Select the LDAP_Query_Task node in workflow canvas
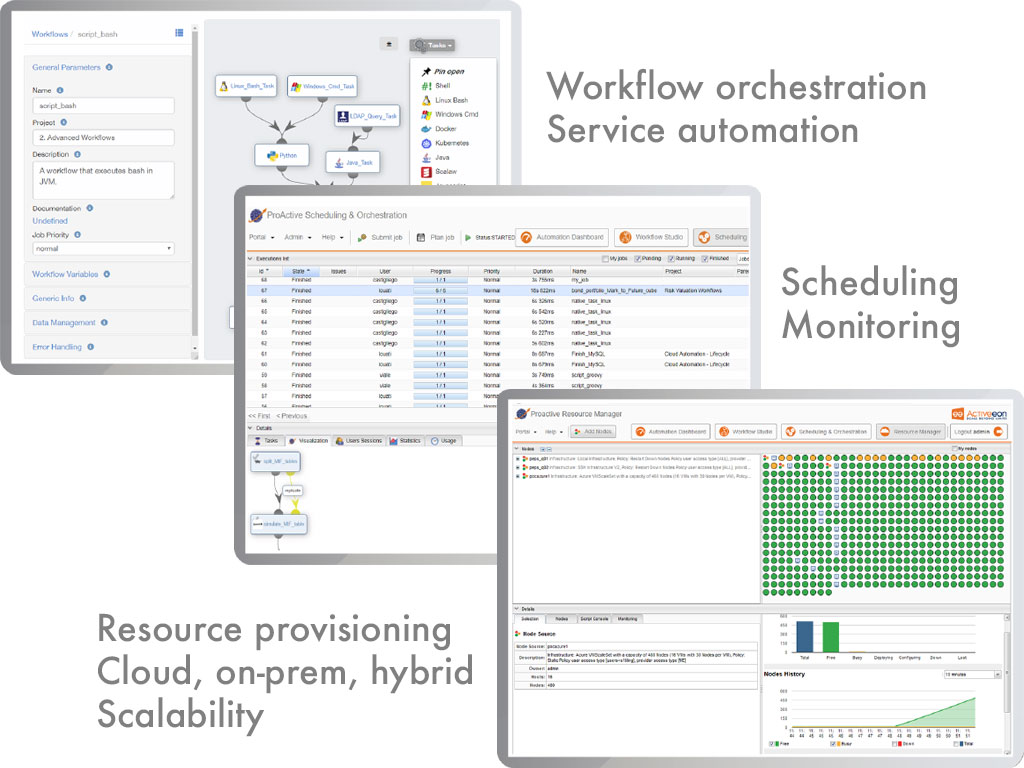1024x768 pixels. point(367,116)
